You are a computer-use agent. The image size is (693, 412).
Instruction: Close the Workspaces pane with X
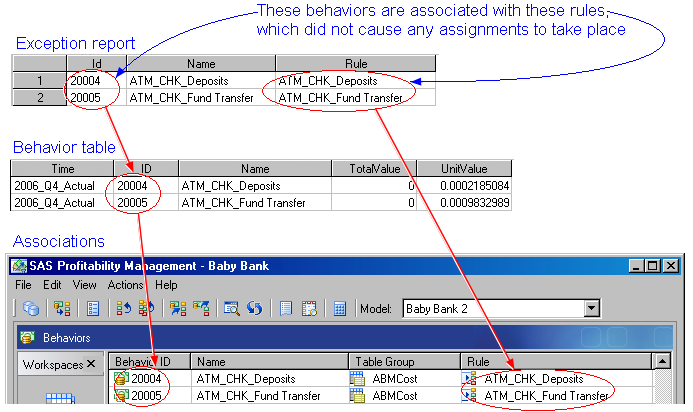click(x=90, y=364)
